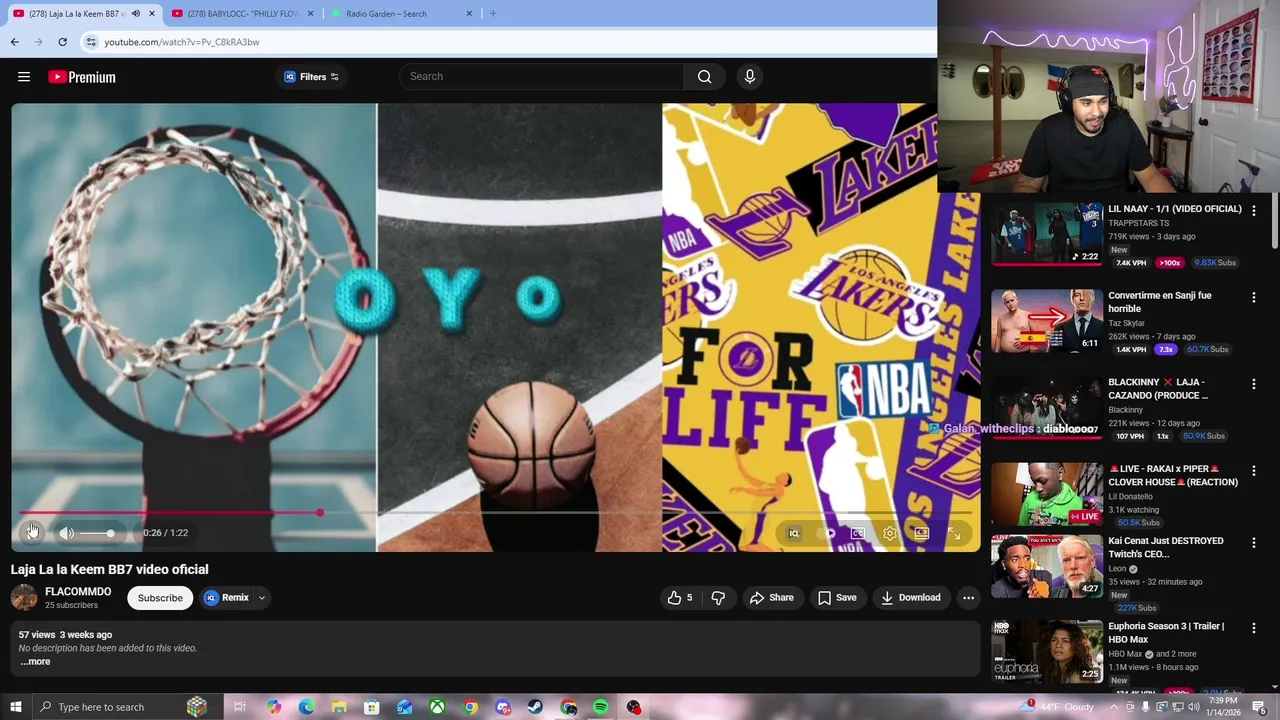Click the 0:26 / 1:22 time display
Image resolution: width=1280 pixels, height=720 pixels.
165,533
